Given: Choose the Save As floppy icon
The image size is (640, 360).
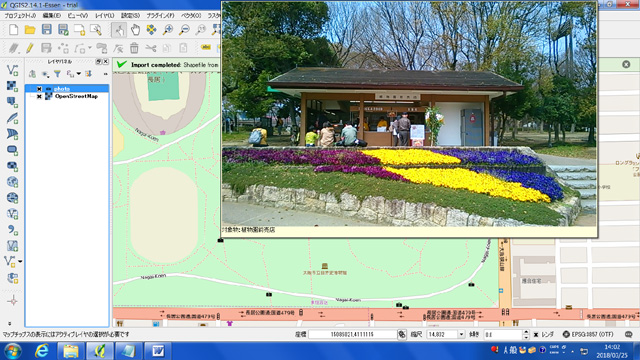Looking at the screenshot, I should tap(63, 29).
